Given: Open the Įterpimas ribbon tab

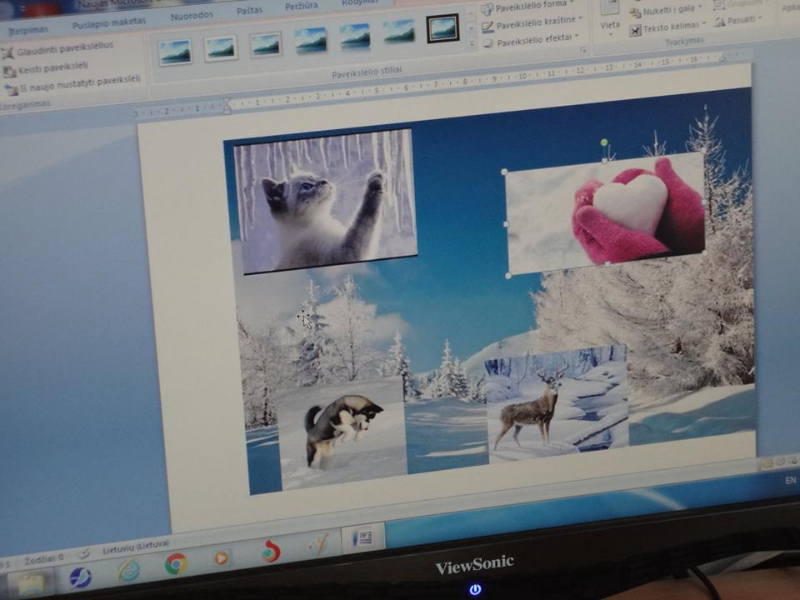Looking at the screenshot, I should tap(28, 31).
